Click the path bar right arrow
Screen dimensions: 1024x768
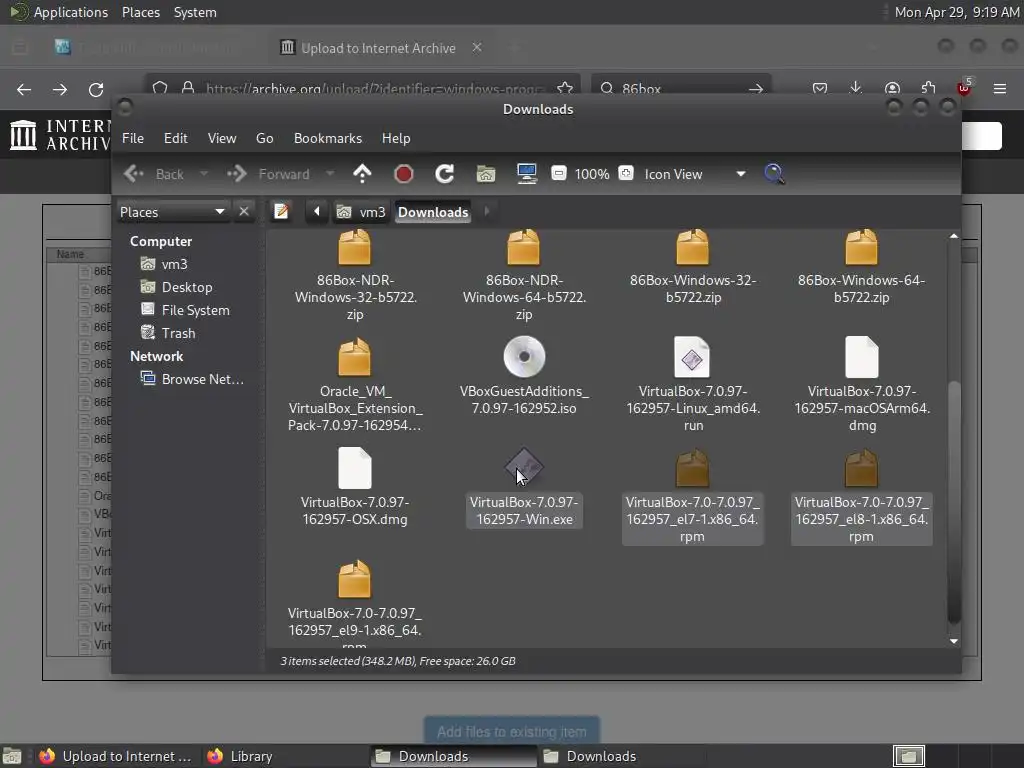tap(487, 212)
